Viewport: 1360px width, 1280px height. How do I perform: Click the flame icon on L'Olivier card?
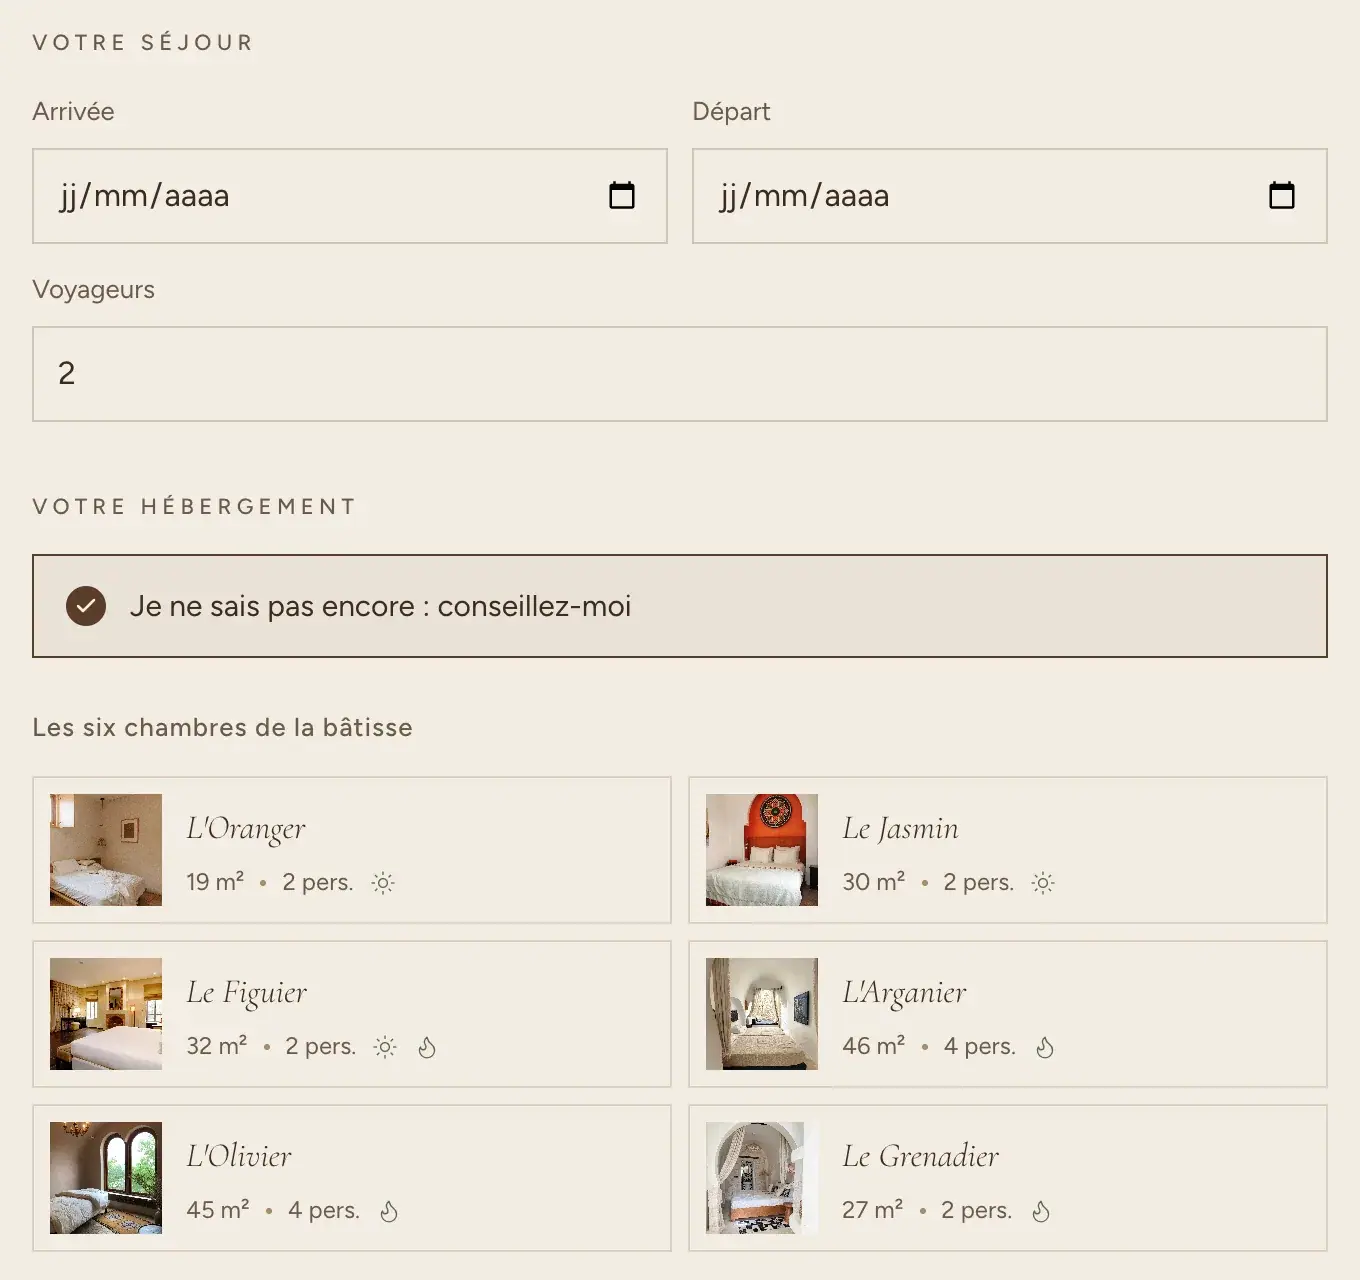point(389,1211)
